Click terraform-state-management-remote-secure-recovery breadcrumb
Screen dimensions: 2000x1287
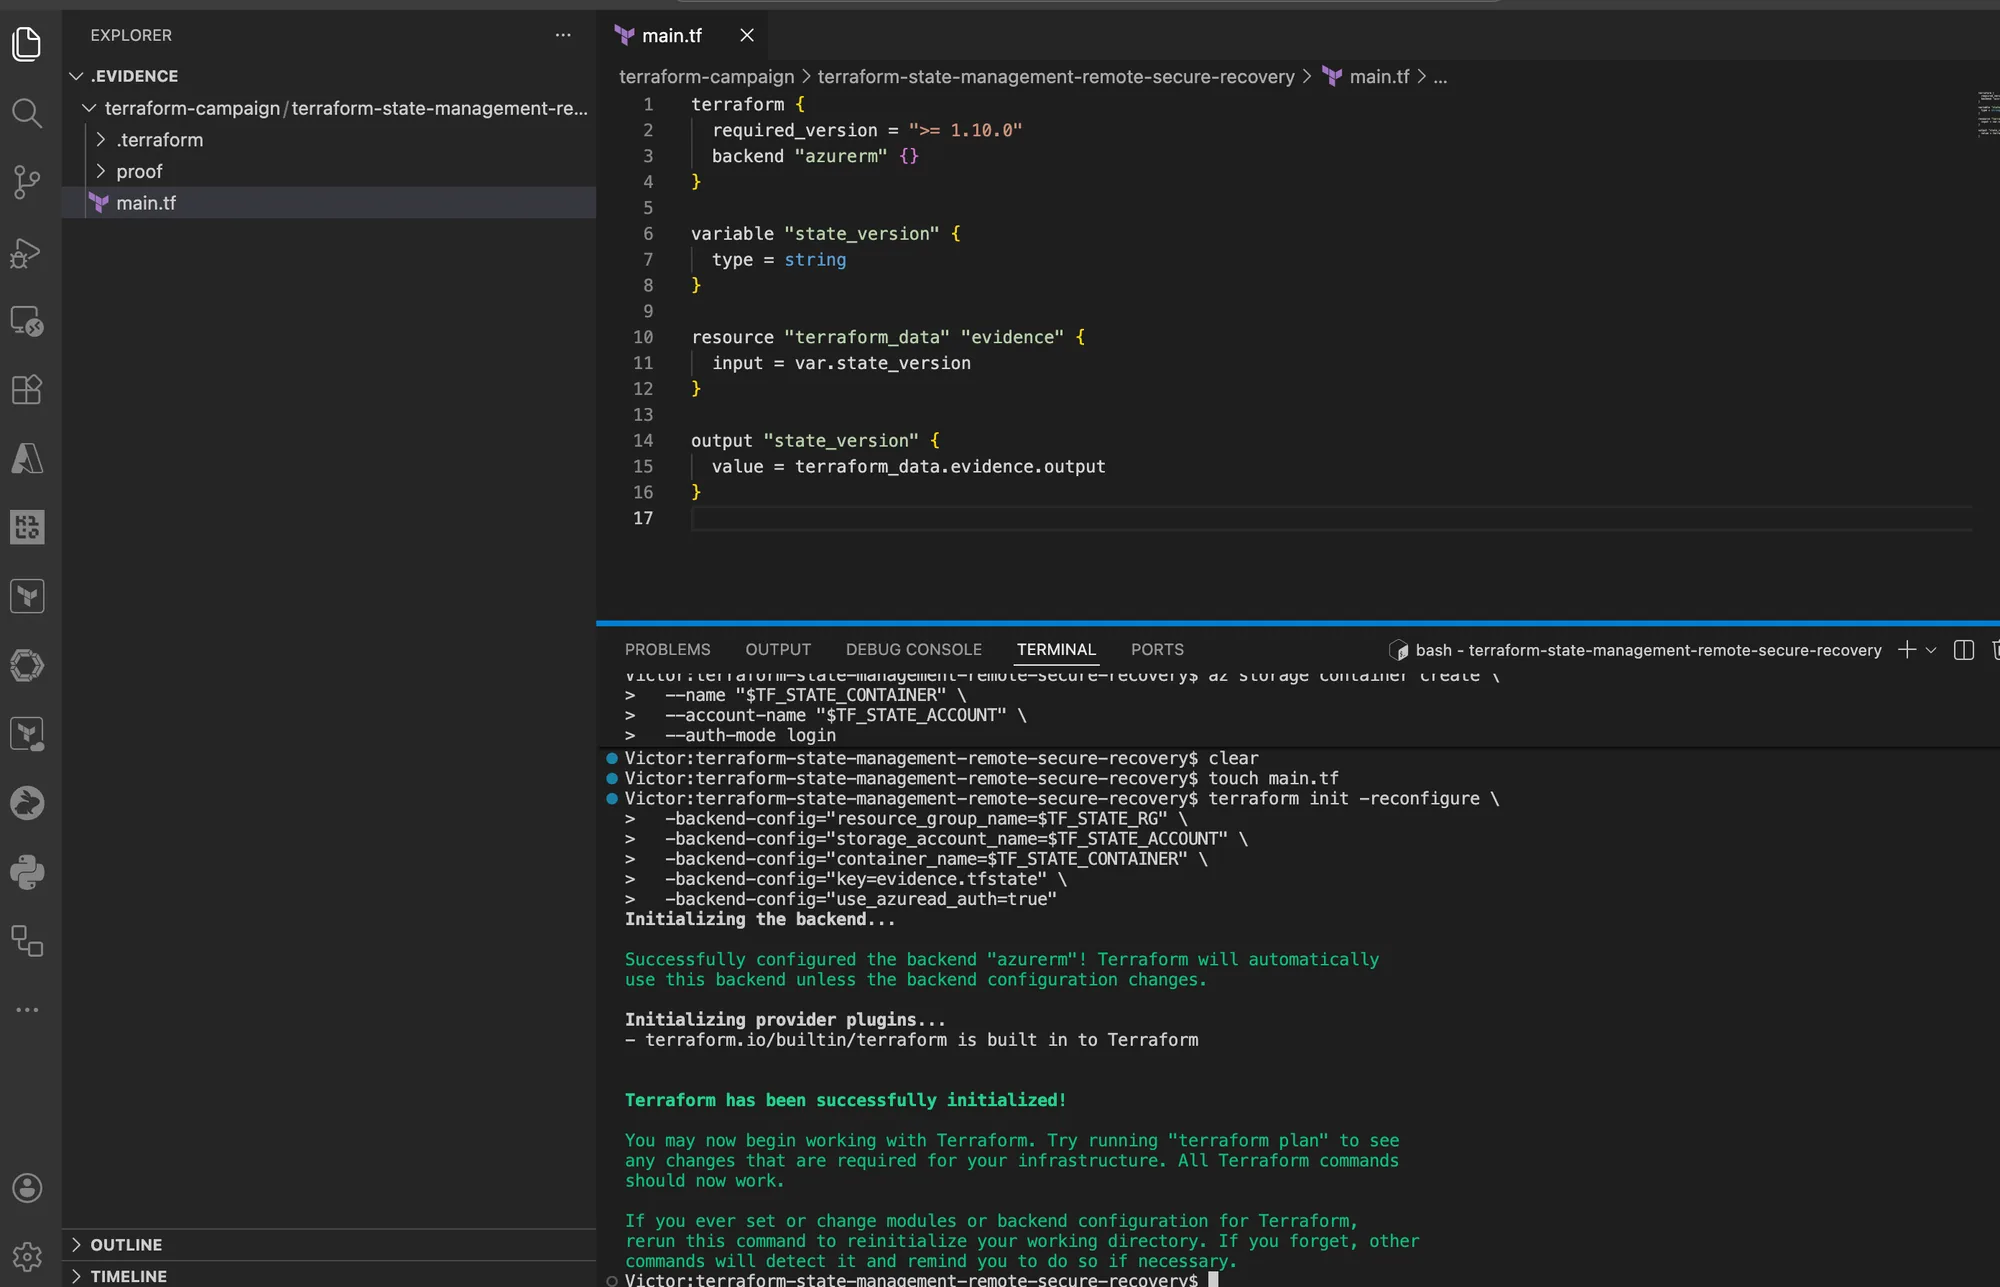pyautogui.click(x=1056, y=77)
